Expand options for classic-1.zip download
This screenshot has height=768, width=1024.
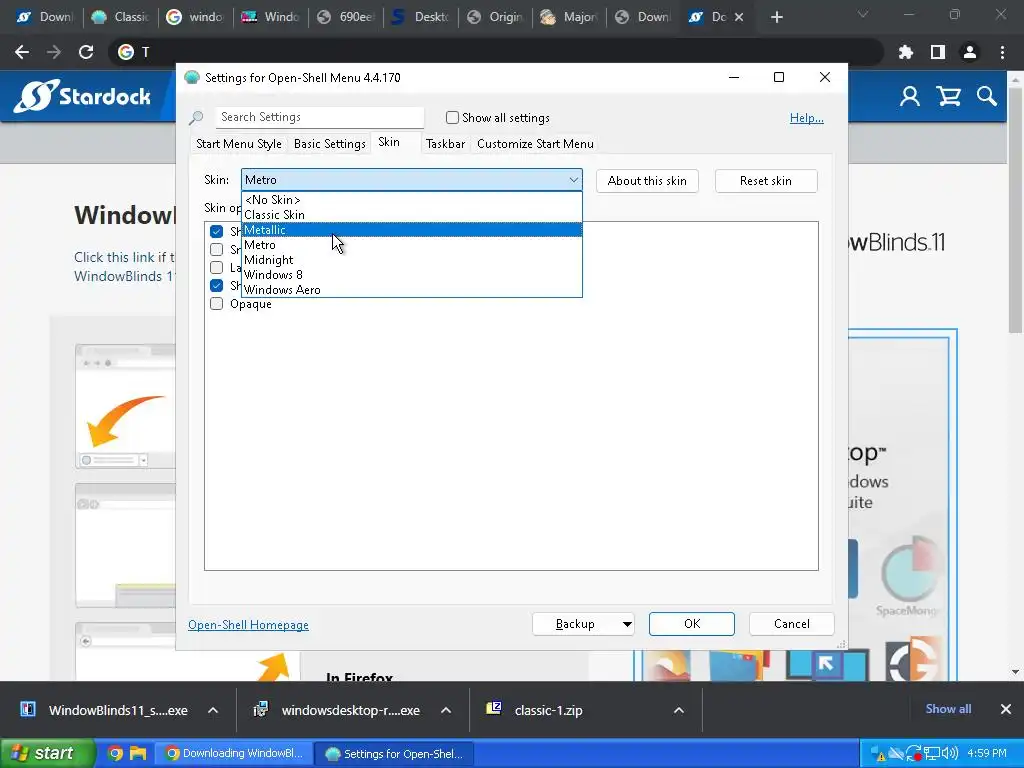click(679, 710)
